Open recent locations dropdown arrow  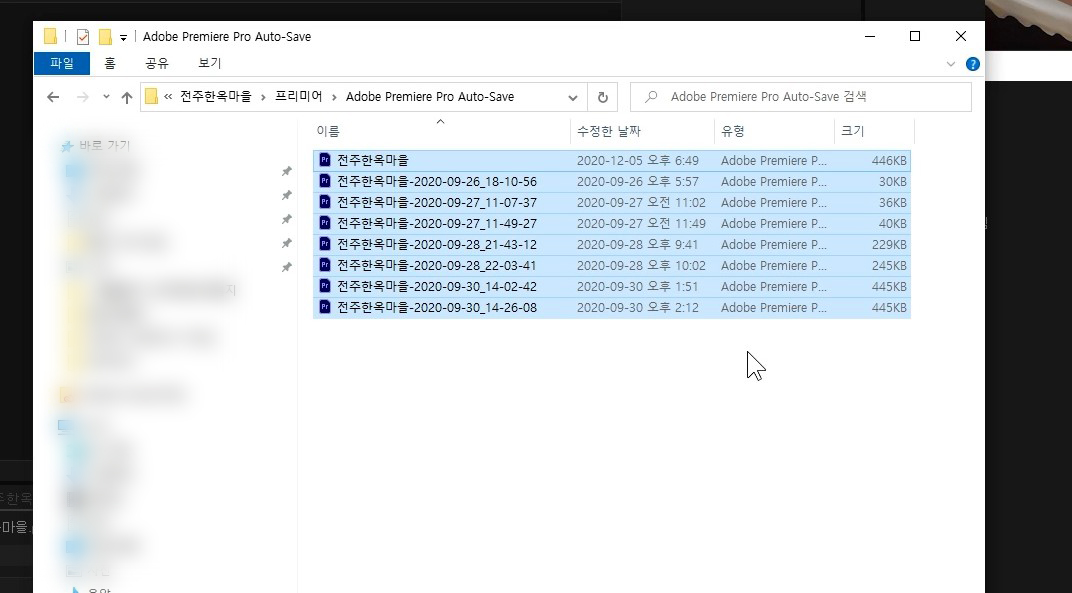tap(106, 96)
